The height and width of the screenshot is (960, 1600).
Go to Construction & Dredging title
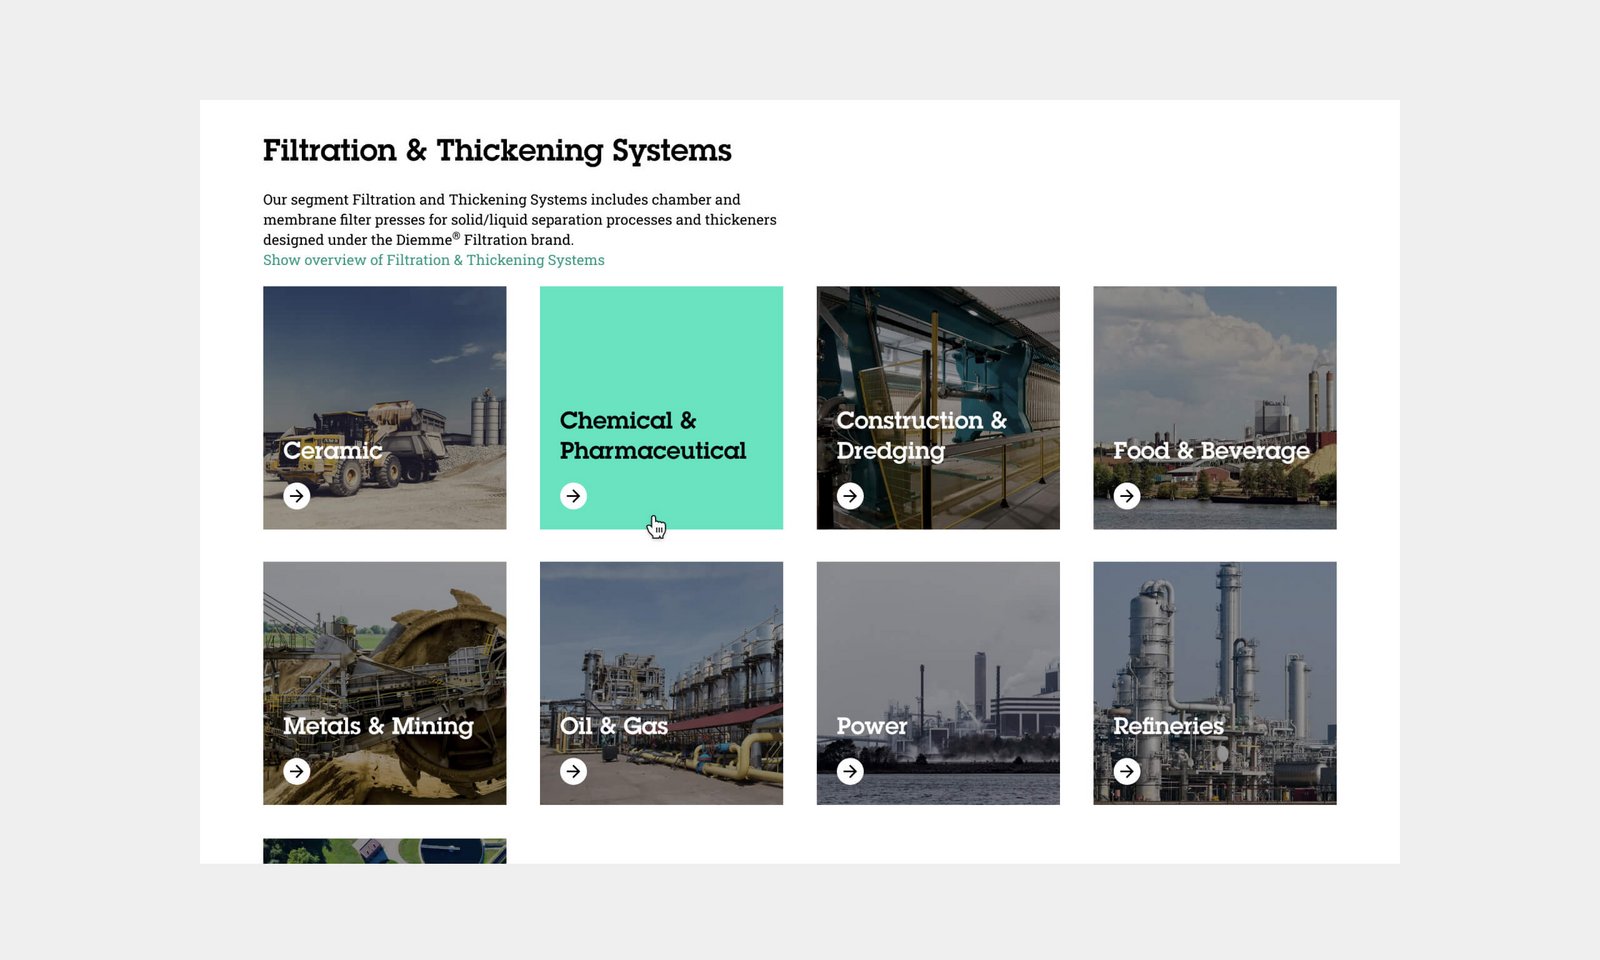[x=922, y=435]
